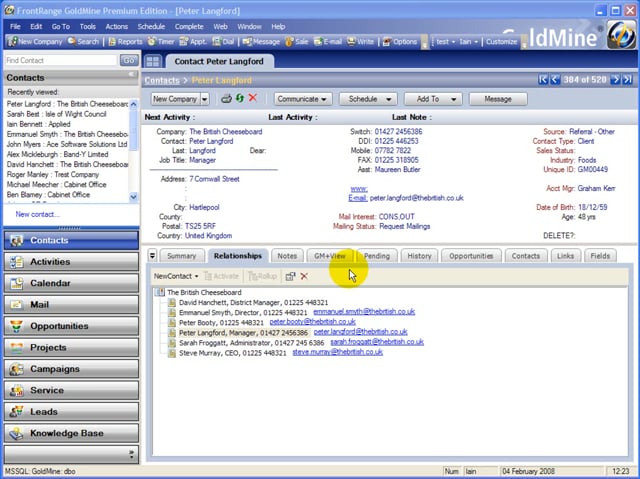Open Search from the main toolbar
The height and width of the screenshot is (479, 640).
(83, 42)
